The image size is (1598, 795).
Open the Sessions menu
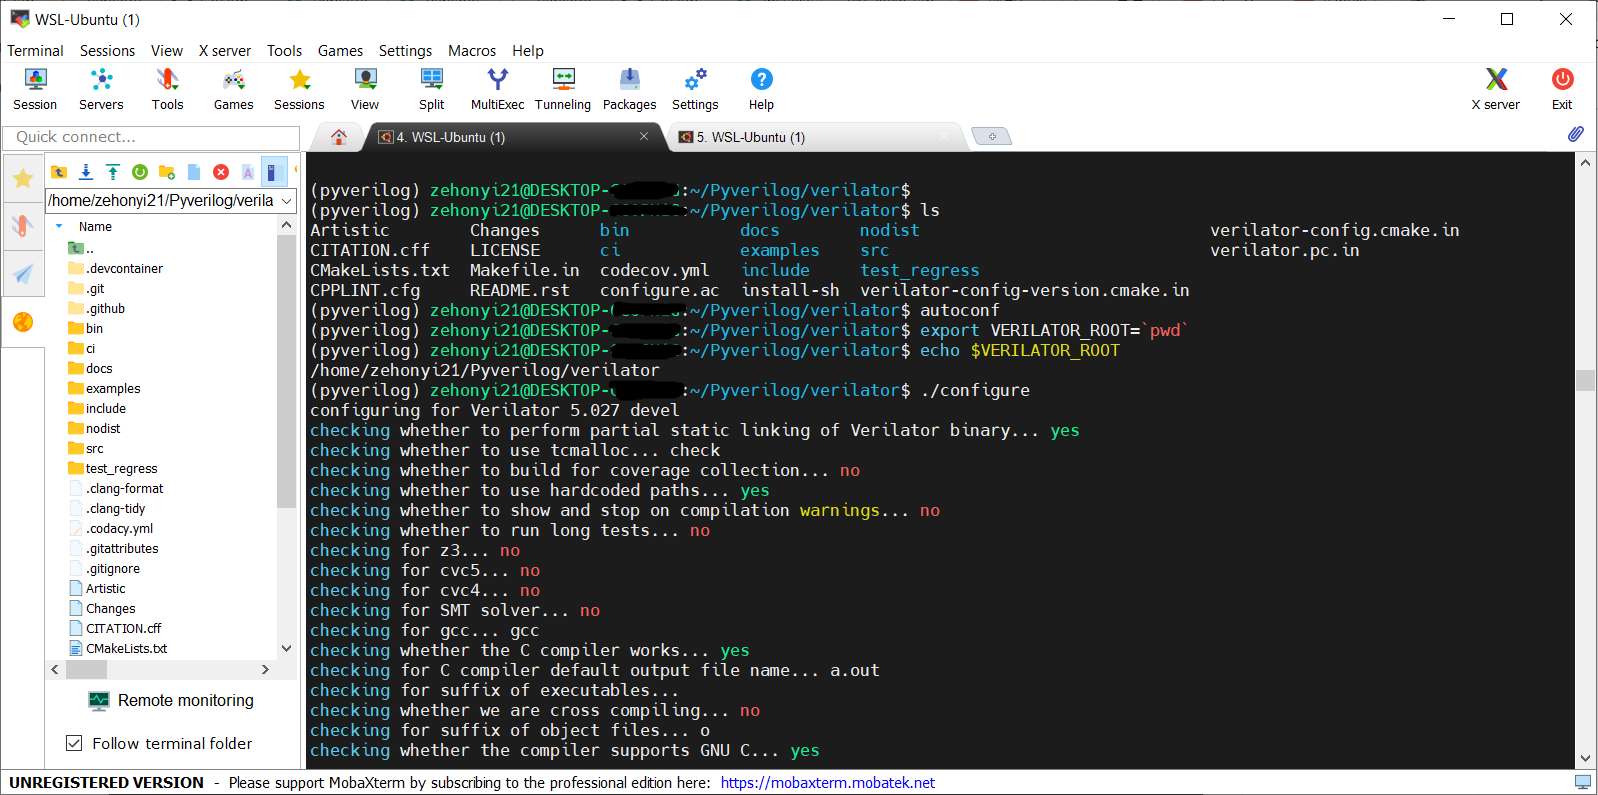[x=107, y=50]
